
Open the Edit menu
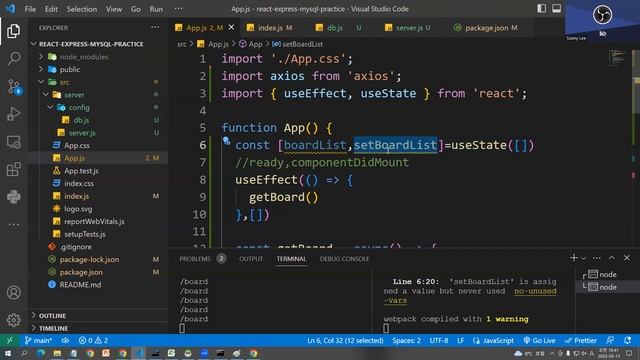pos(51,9)
